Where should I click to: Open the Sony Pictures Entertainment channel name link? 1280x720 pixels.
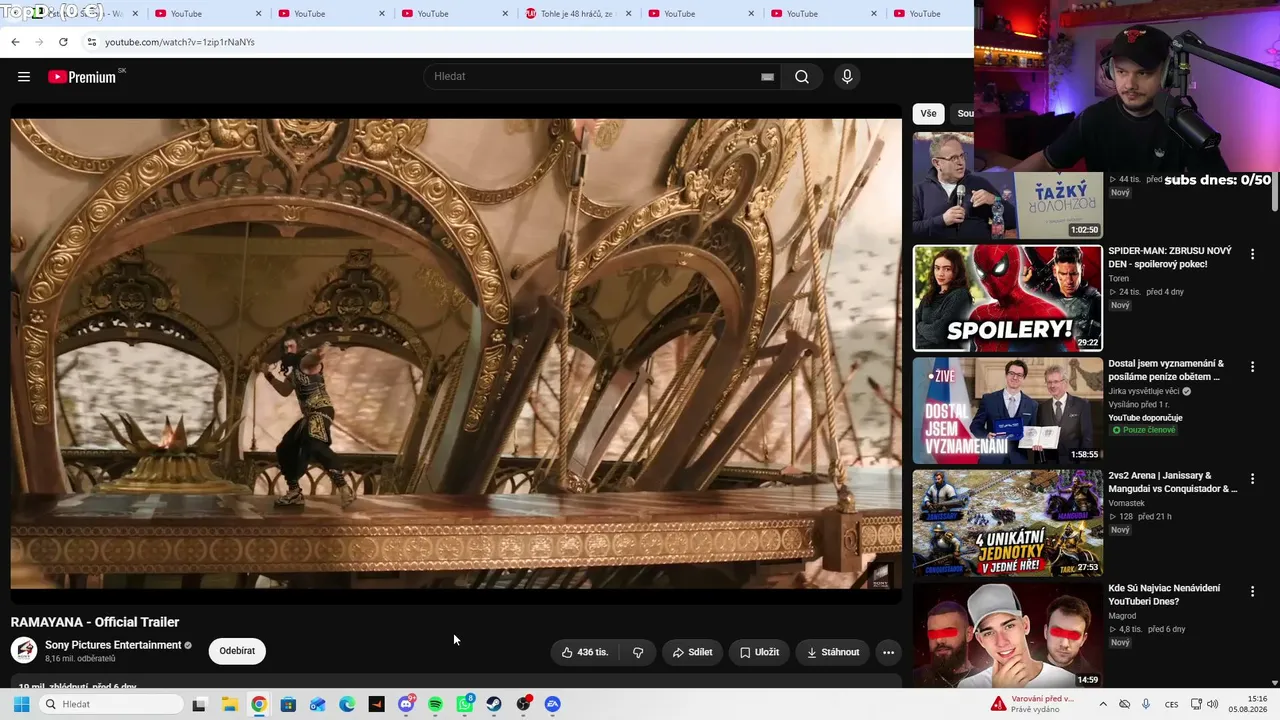coord(113,645)
